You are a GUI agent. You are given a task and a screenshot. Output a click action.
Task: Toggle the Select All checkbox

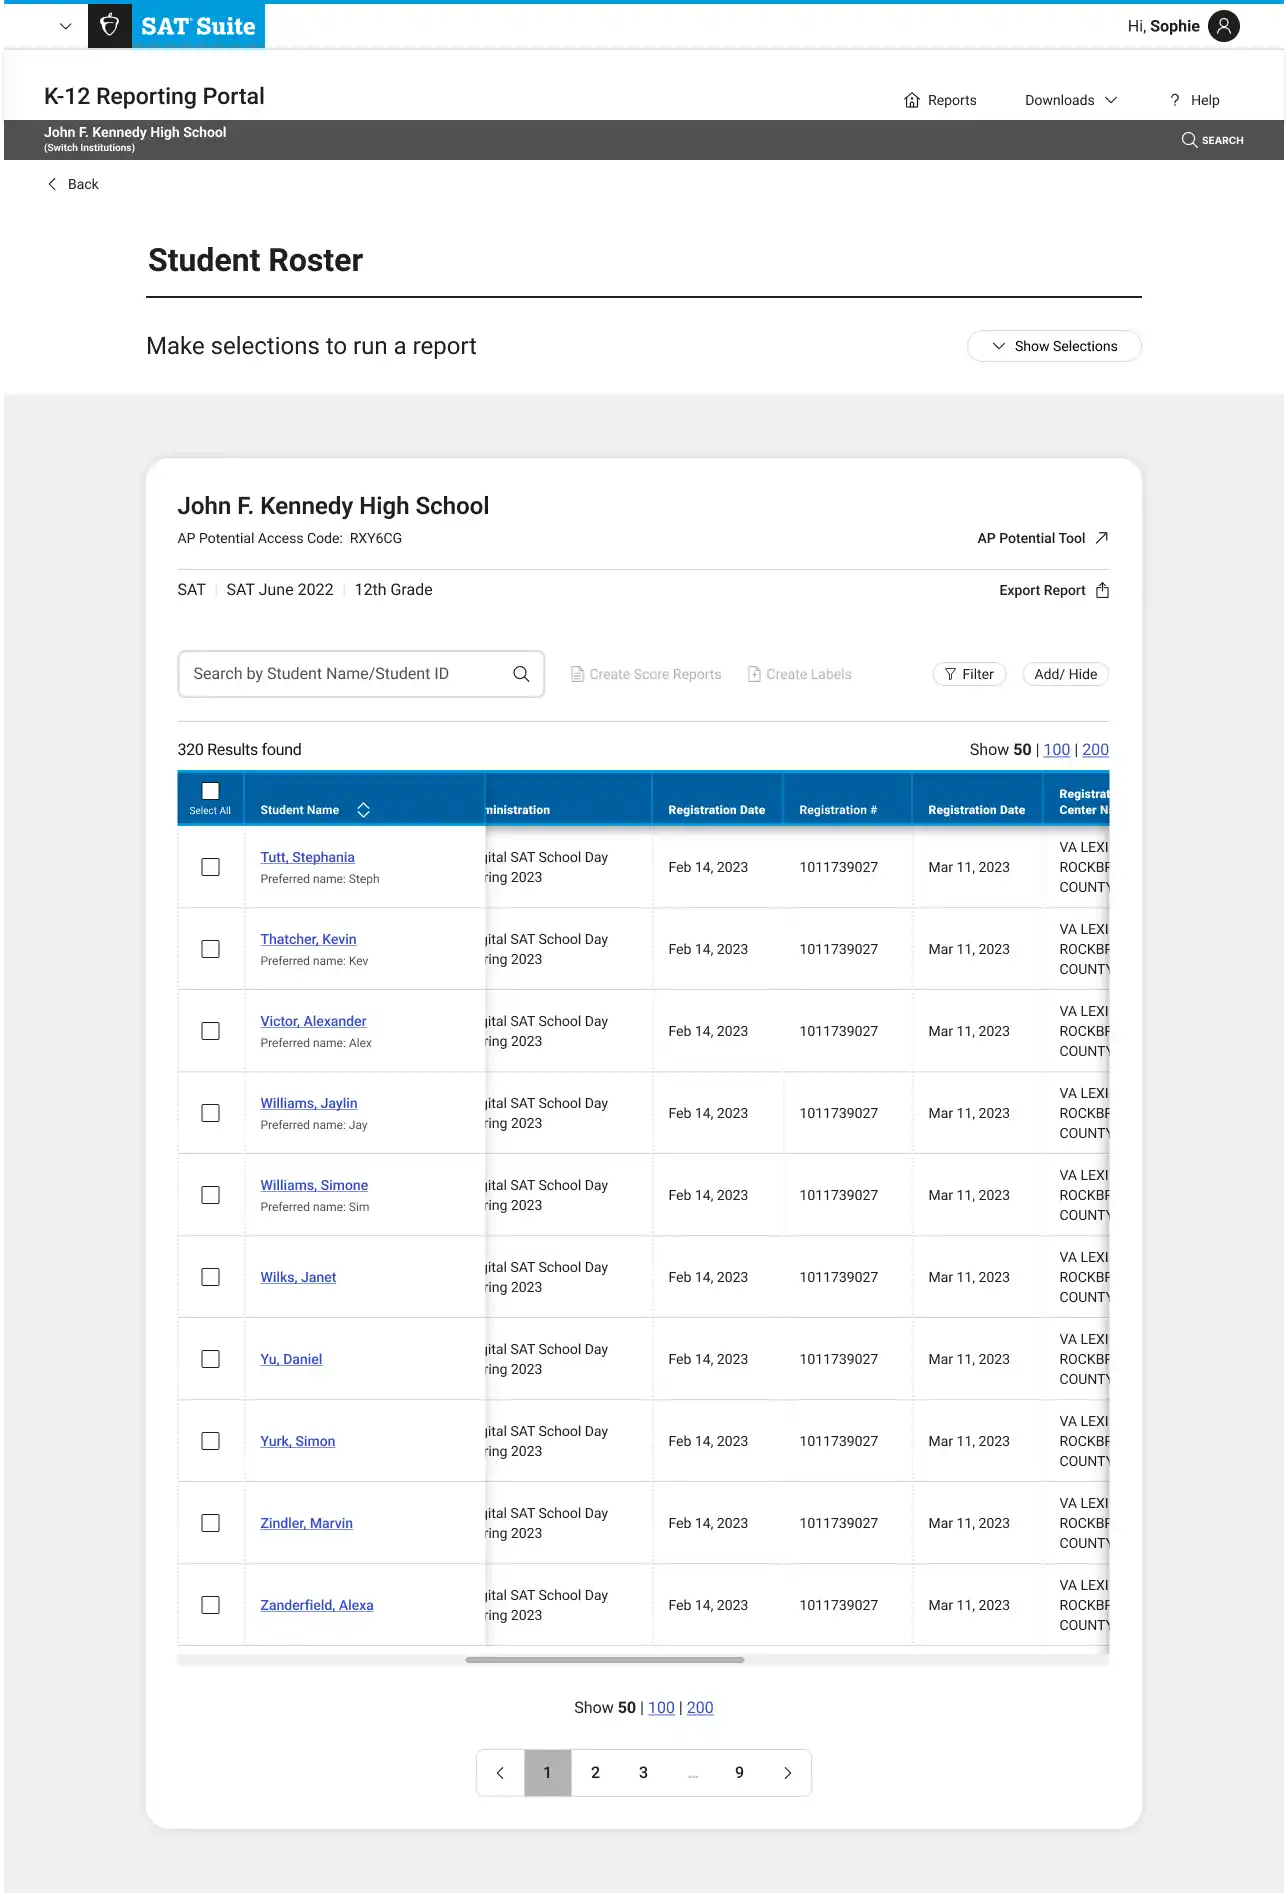click(210, 791)
